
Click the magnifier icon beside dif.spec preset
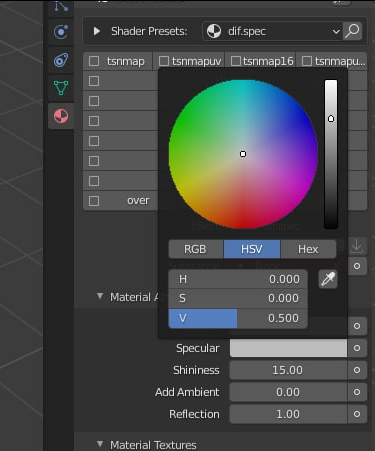352,31
